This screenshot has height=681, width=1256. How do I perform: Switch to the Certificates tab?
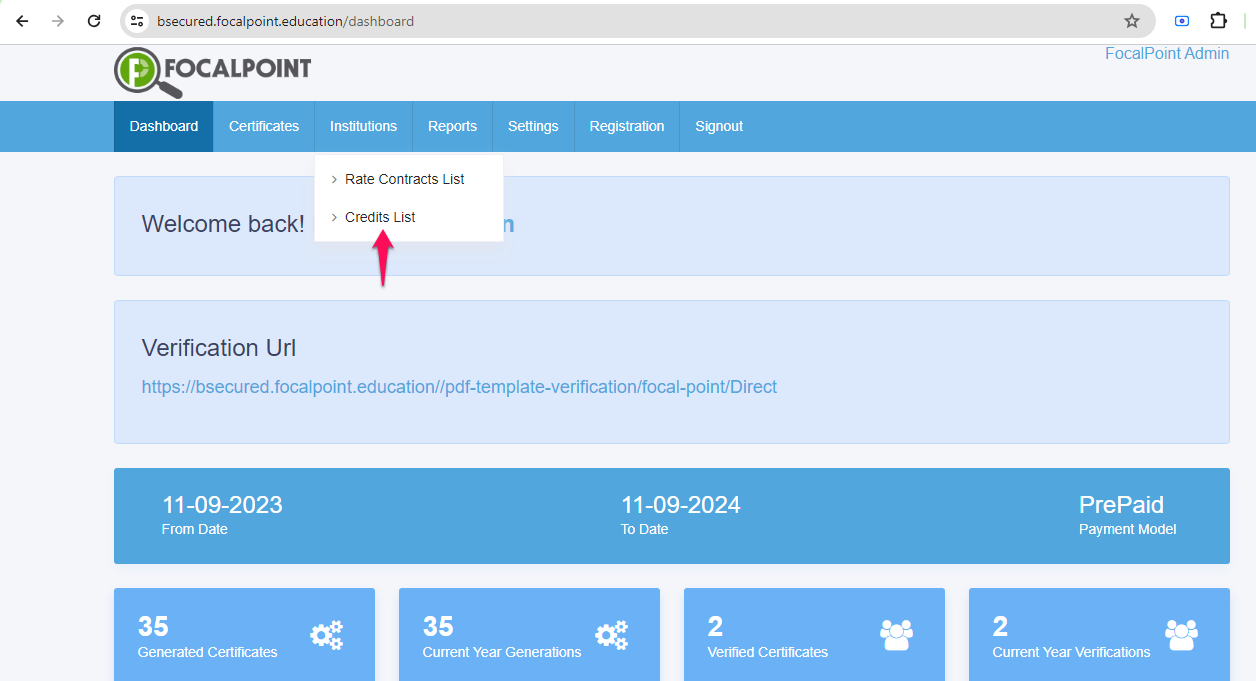[x=263, y=126]
